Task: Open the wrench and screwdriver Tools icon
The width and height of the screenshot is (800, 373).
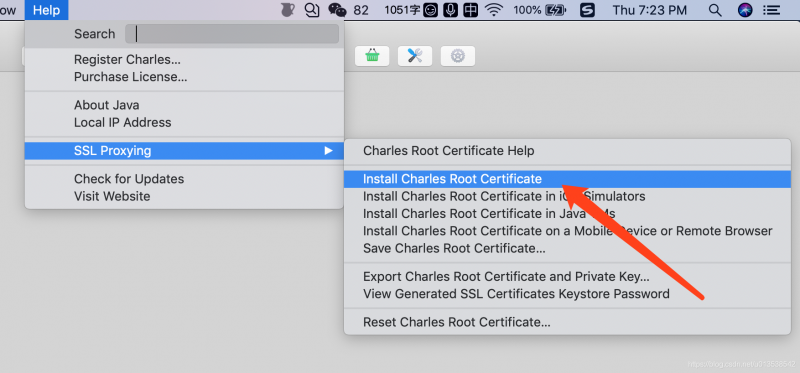Action: [415, 56]
